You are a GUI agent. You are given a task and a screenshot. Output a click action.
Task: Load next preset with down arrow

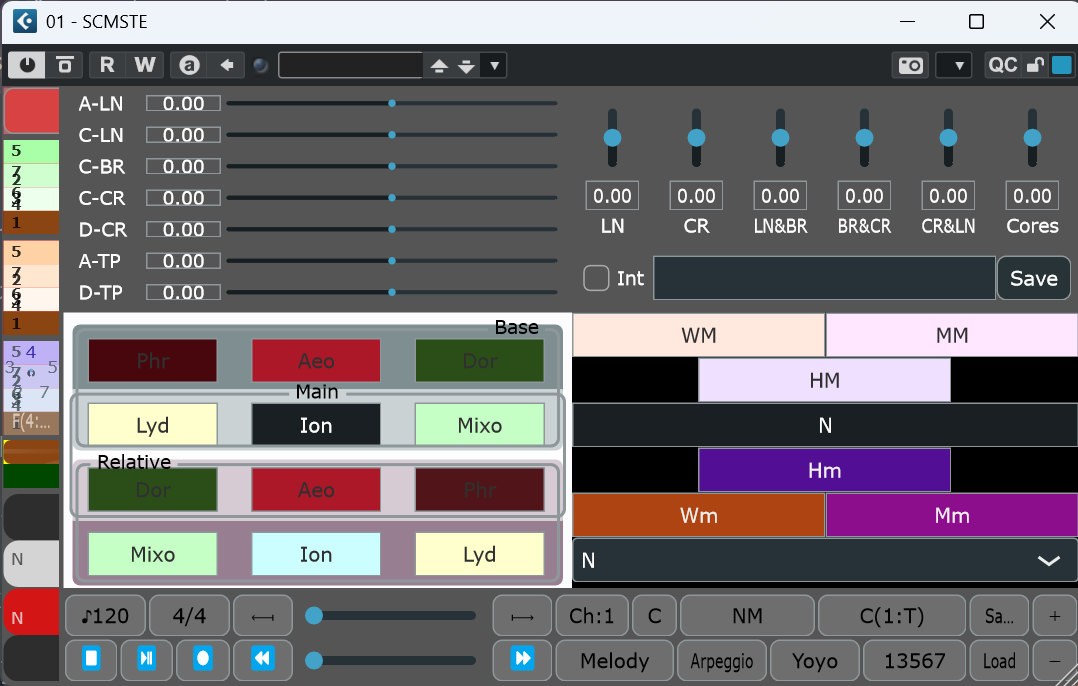[466, 66]
